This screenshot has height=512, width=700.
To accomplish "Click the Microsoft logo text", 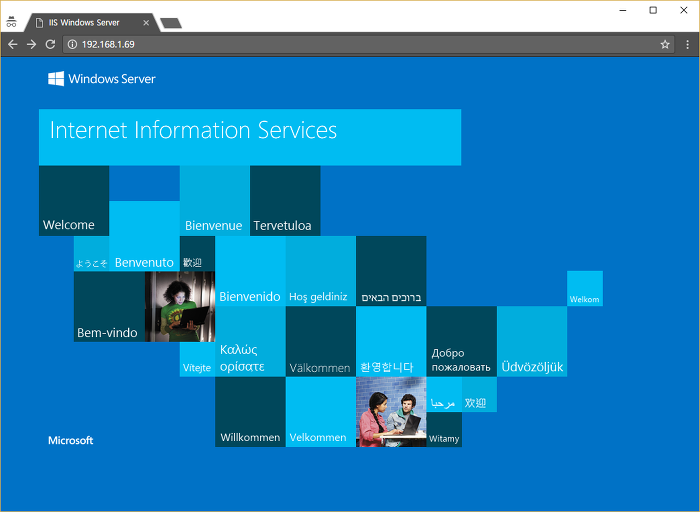I will point(71,441).
